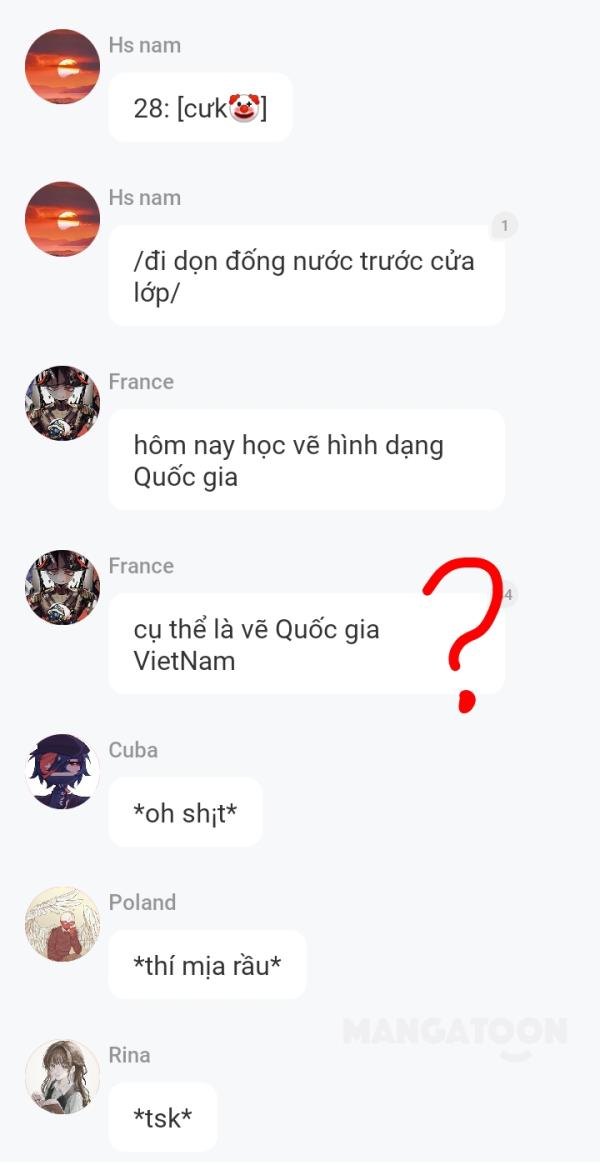Select 'hôm nay học vẽ hình dạng' bubble
This screenshot has width=600, height=1165.
(x=307, y=460)
